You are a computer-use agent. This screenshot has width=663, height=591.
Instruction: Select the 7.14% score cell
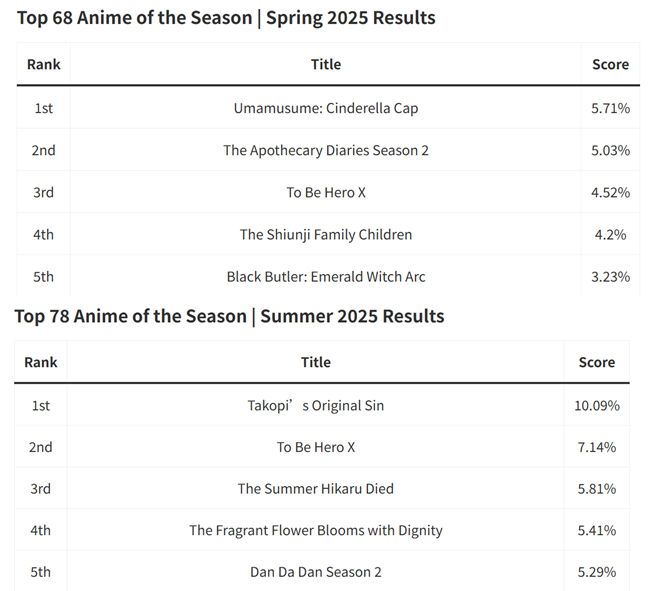point(597,447)
